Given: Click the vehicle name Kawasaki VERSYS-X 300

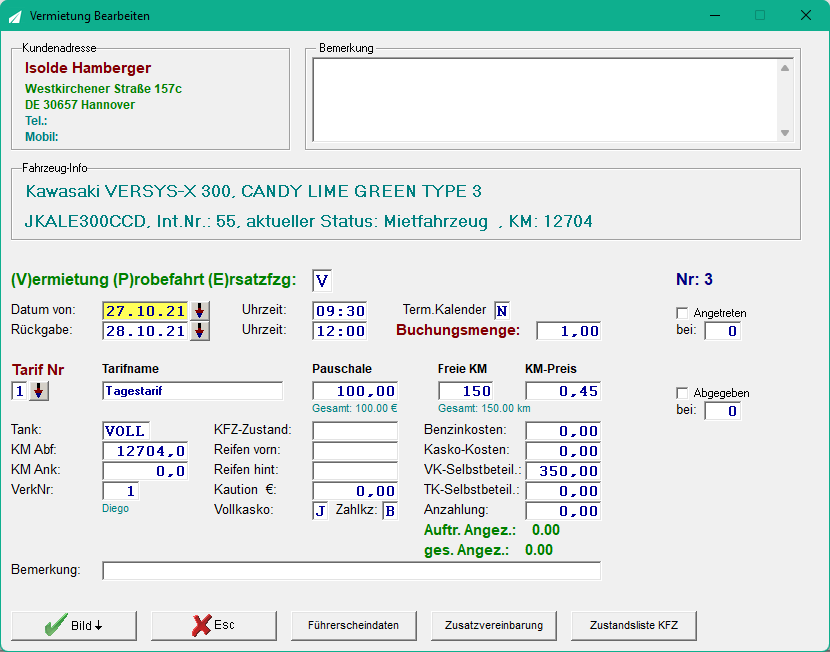Looking at the screenshot, I should coord(128,191).
